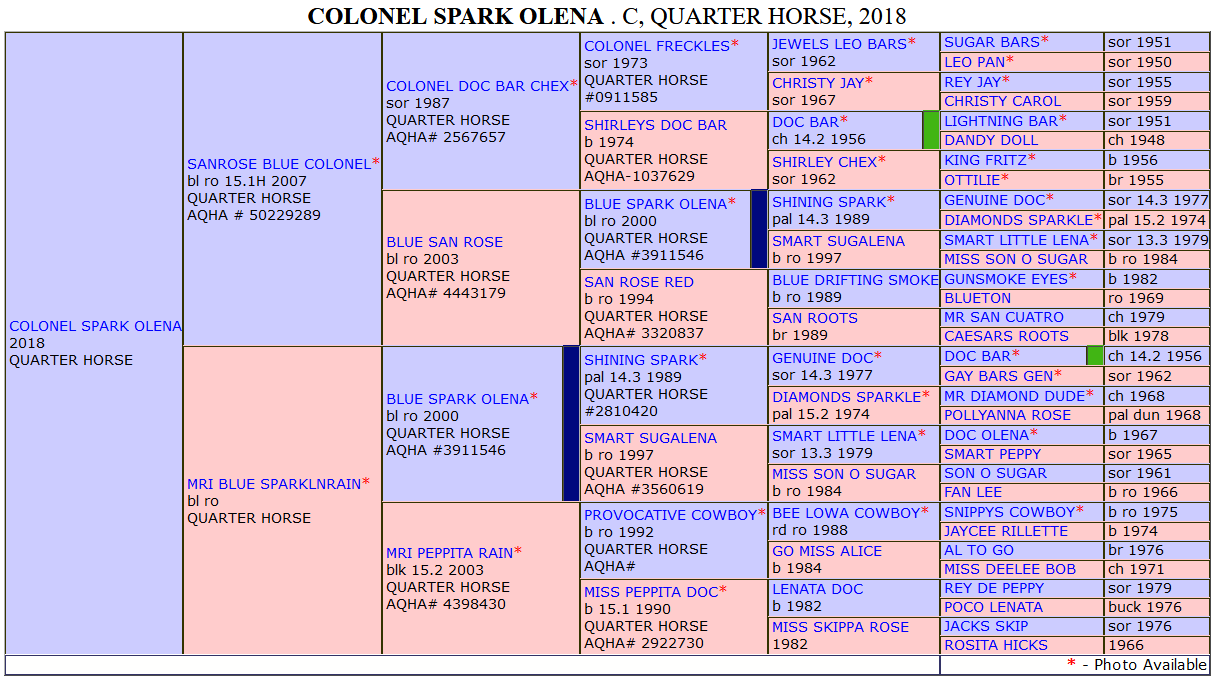Click the MISS DEELEE BOB link
The width and height of the screenshot is (1222, 678).
pyautogui.click(x=1010, y=569)
